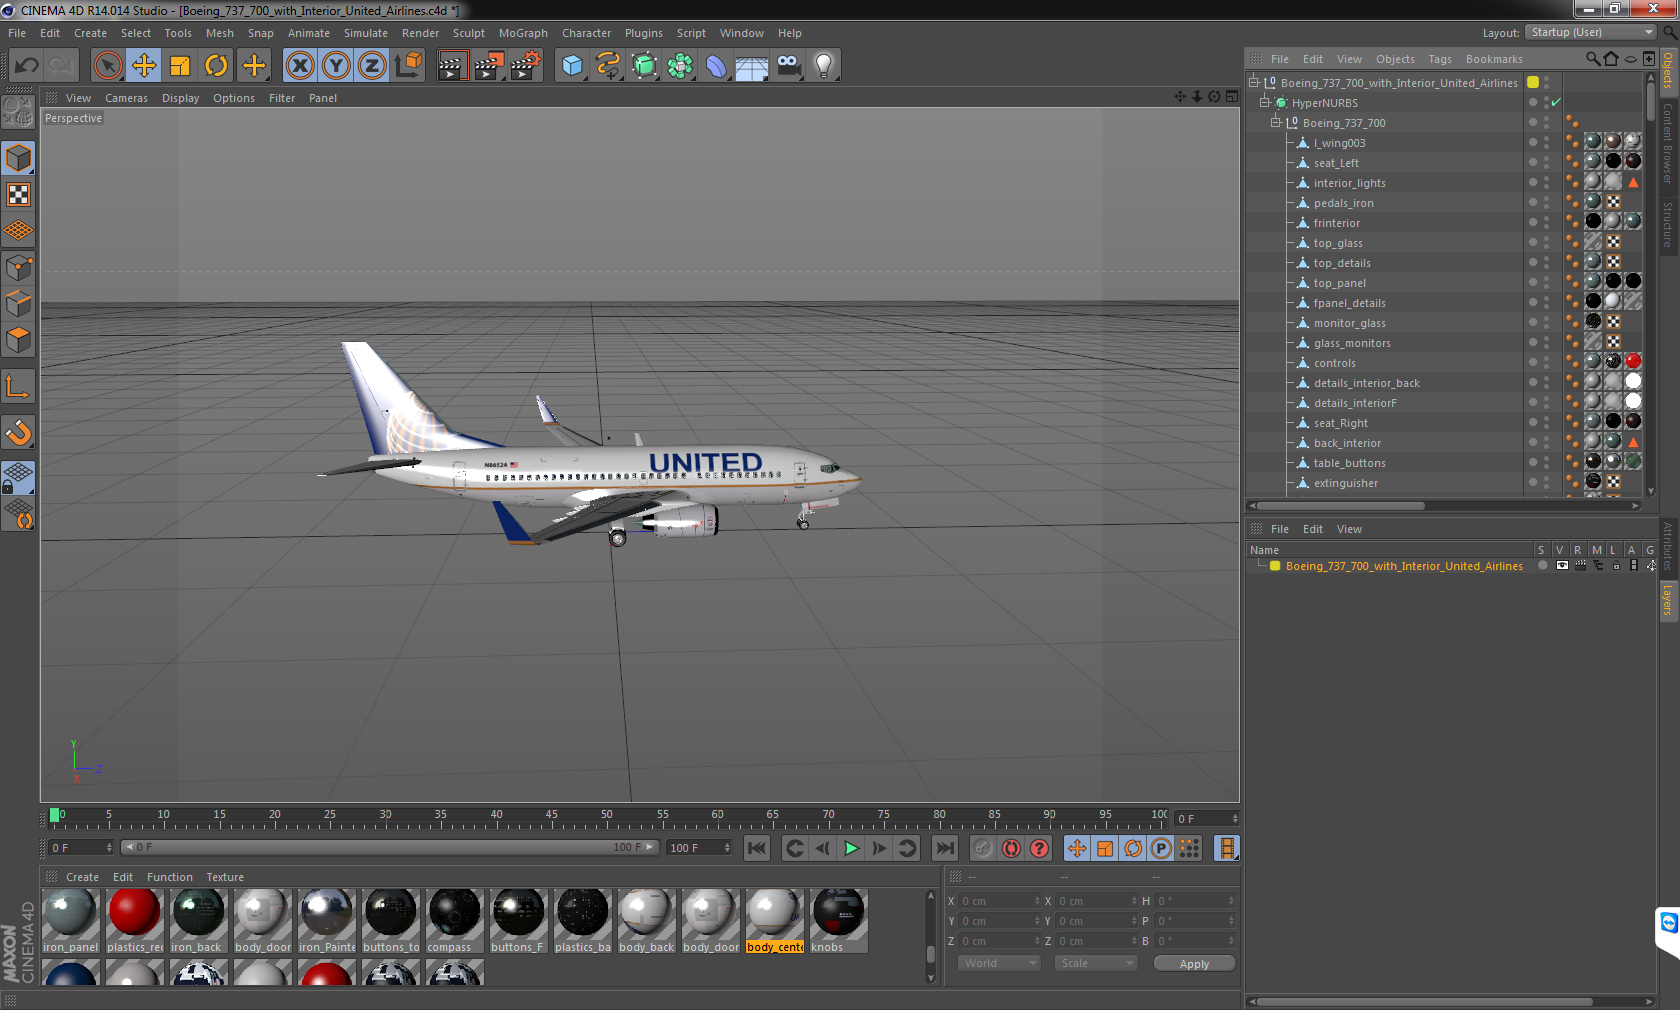
Task: Open the World coordinate dropdown
Action: [x=999, y=963]
